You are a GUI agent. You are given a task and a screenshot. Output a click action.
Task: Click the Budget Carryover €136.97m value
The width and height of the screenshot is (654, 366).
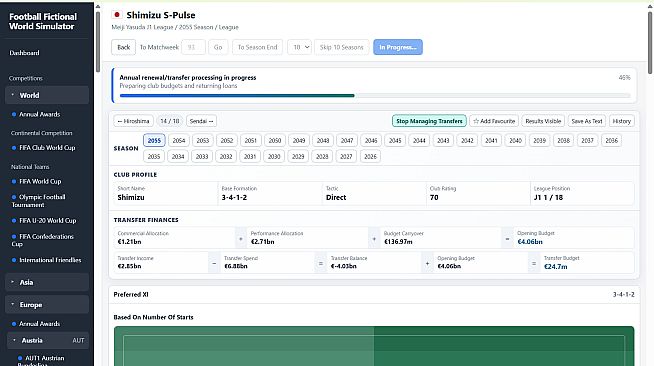[398, 241]
